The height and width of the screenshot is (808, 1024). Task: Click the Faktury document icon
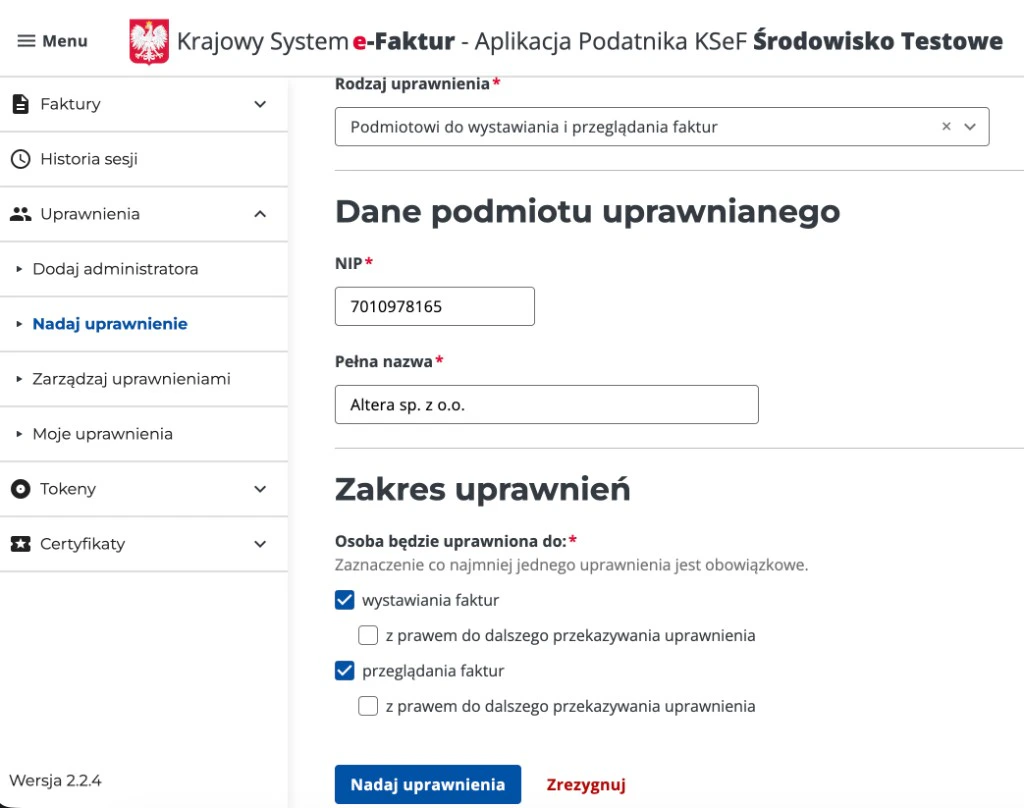(x=21, y=104)
